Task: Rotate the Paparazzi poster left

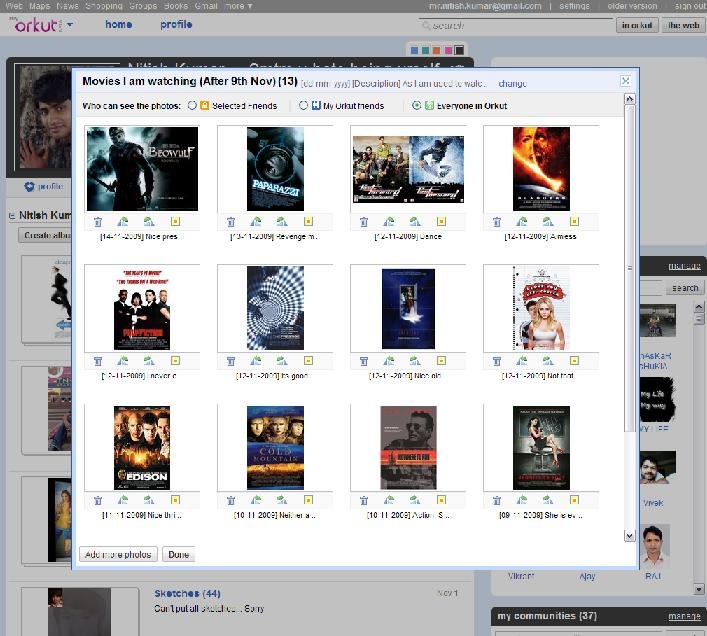Action: (x=256, y=222)
